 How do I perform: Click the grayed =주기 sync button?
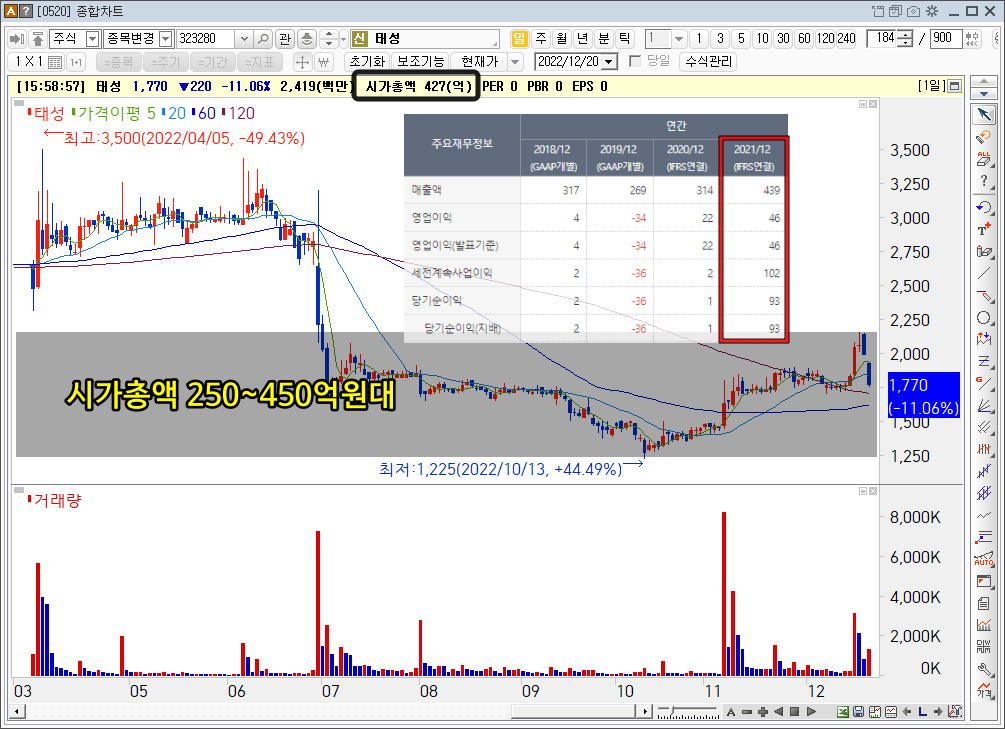166,62
